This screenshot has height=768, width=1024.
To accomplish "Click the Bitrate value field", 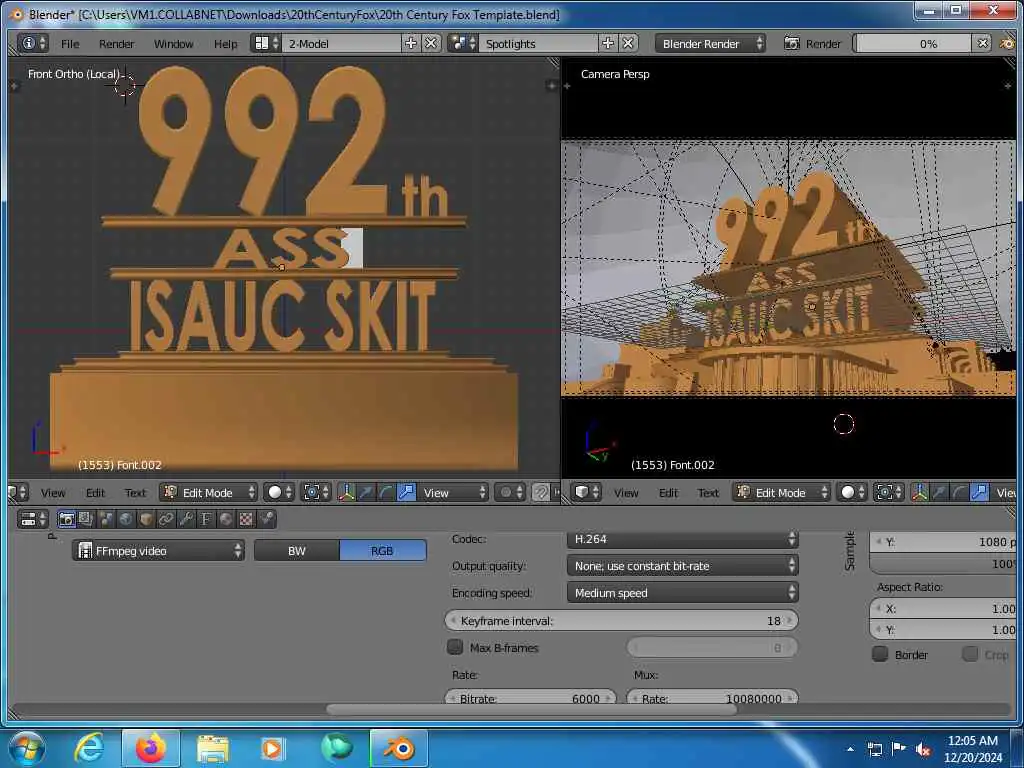I will click(x=530, y=697).
